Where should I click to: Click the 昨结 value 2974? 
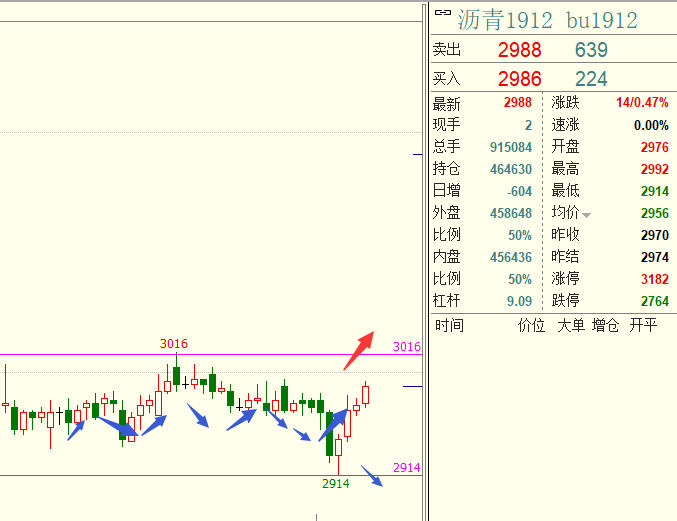coord(655,257)
